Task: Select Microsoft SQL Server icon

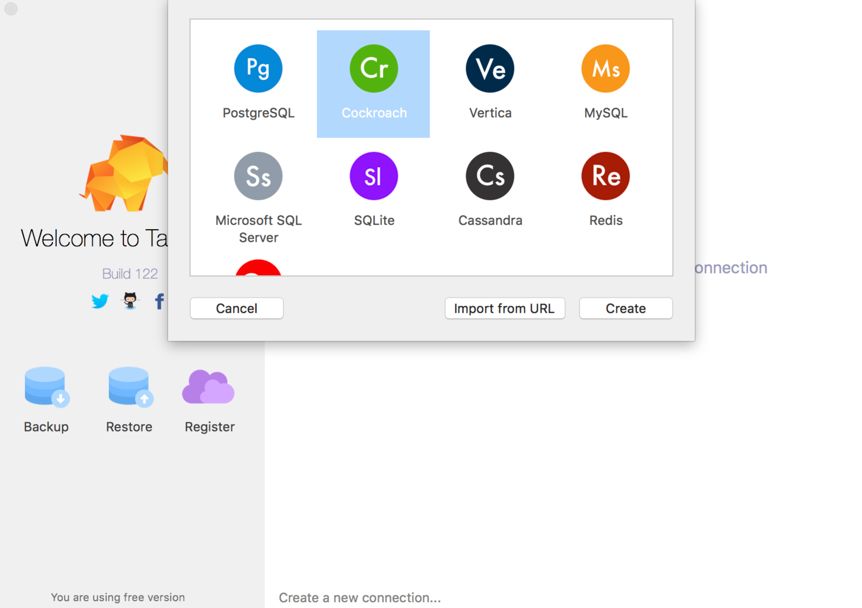Action: click(x=258, y=176)
